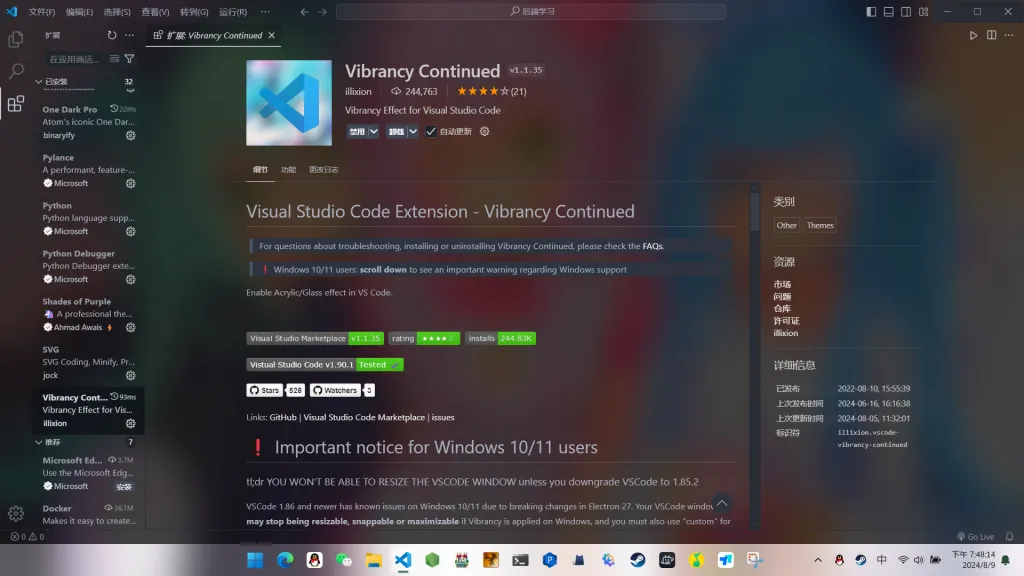Close the Vibrancy Continued editor tab
The height and width of the screenshot is (576, 1024).
[x=272, y=35]
